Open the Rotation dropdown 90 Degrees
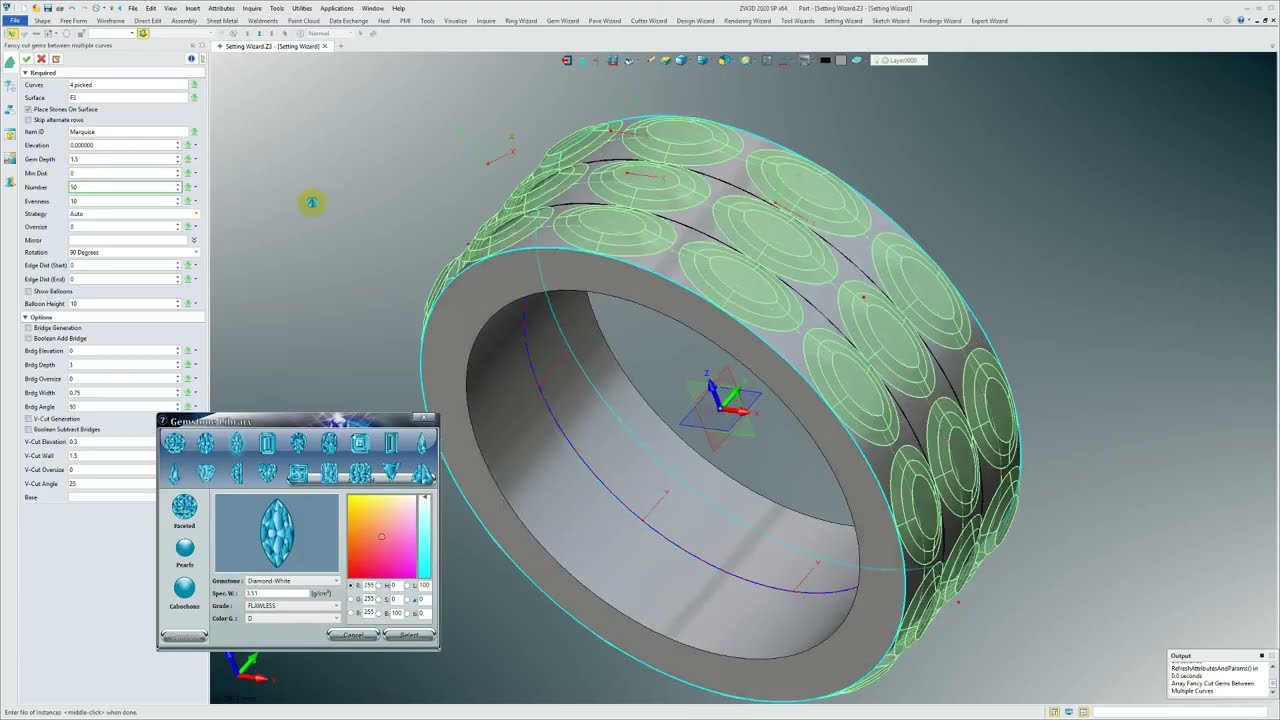This screenshot has height=720, width=1280. tap(133, 252)
